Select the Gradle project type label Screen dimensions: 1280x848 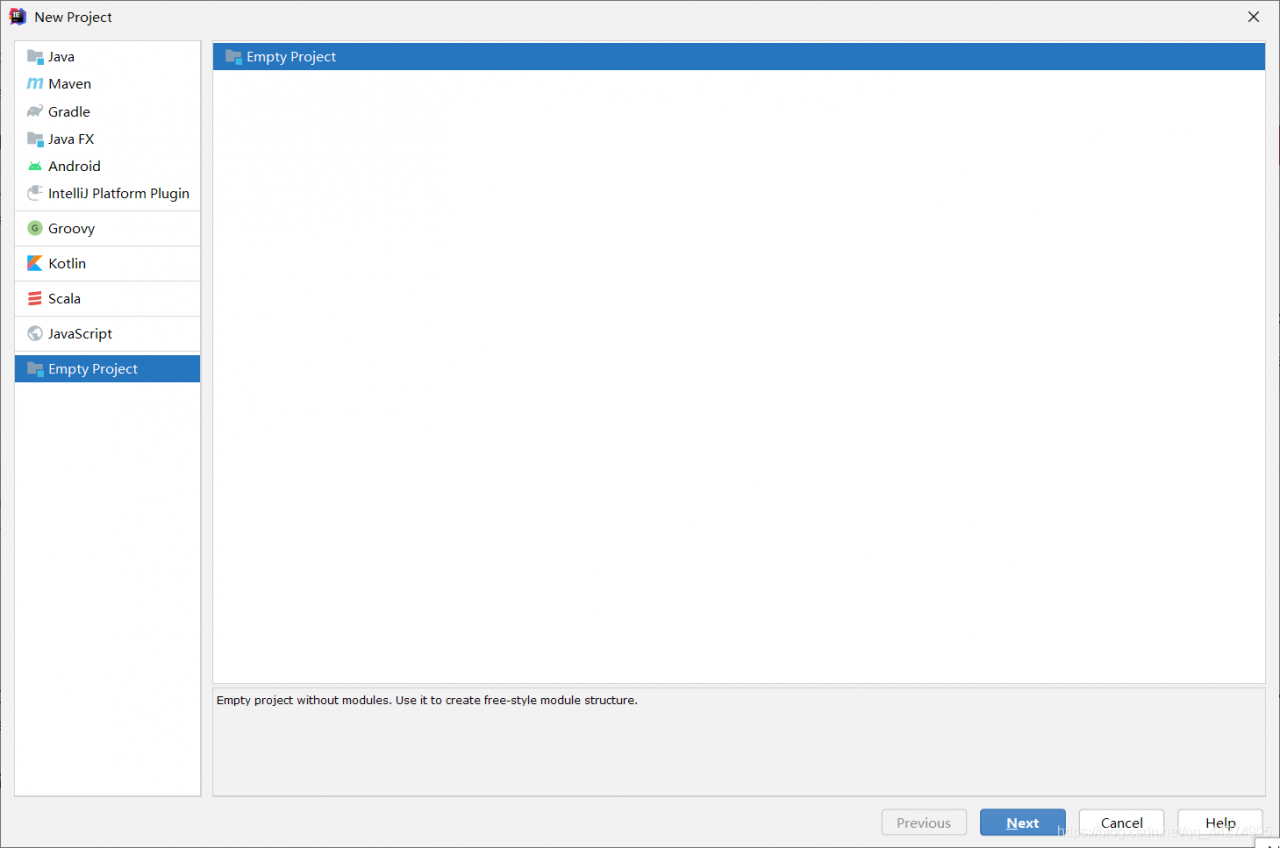[x=69, y=112]
